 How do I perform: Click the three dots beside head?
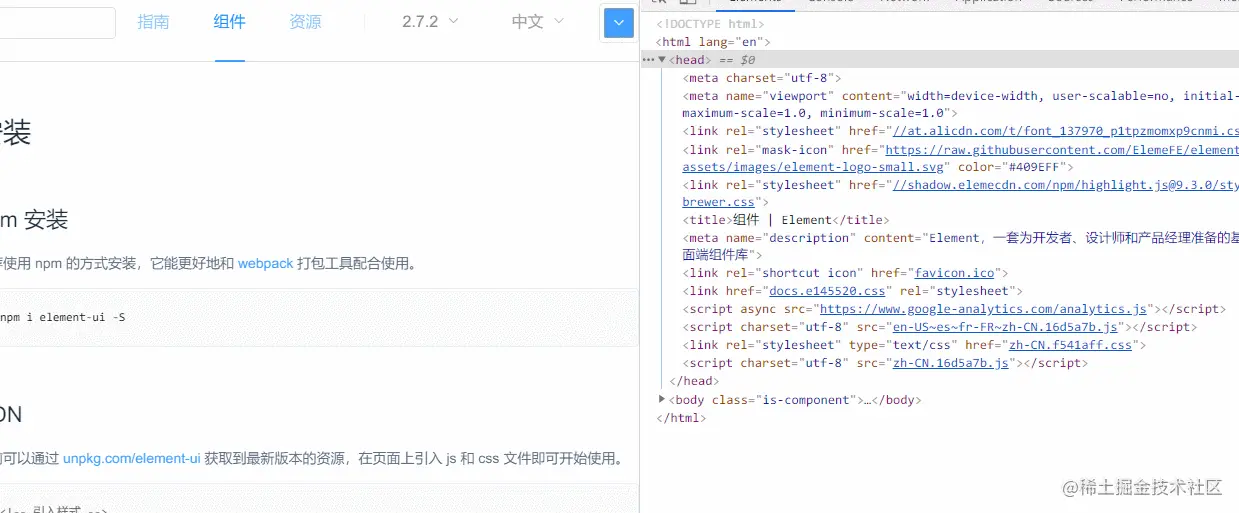pos(648,60)
